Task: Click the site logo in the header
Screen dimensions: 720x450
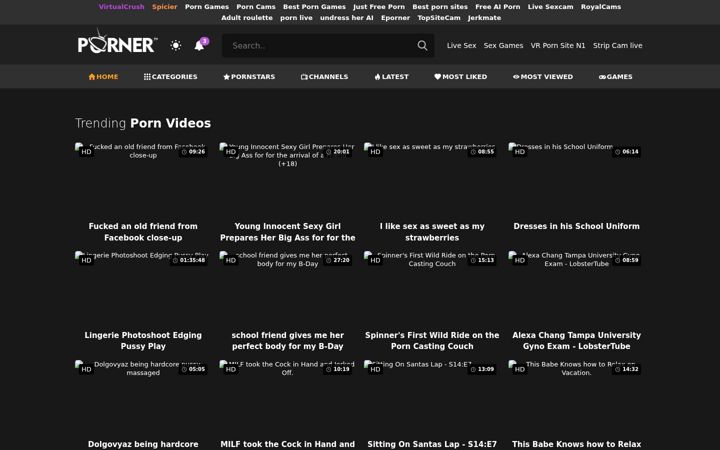Action: tap(117, 42)
